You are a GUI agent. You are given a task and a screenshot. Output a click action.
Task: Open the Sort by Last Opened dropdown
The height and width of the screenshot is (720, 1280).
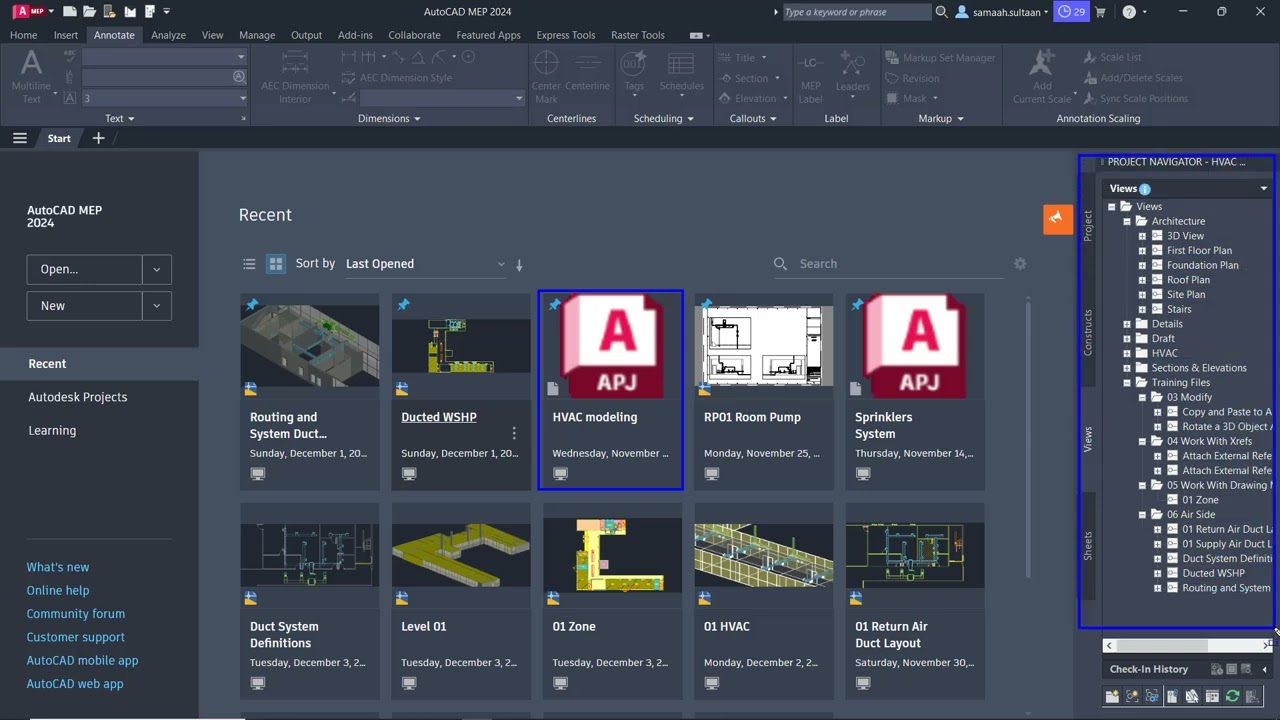[425, 264]
